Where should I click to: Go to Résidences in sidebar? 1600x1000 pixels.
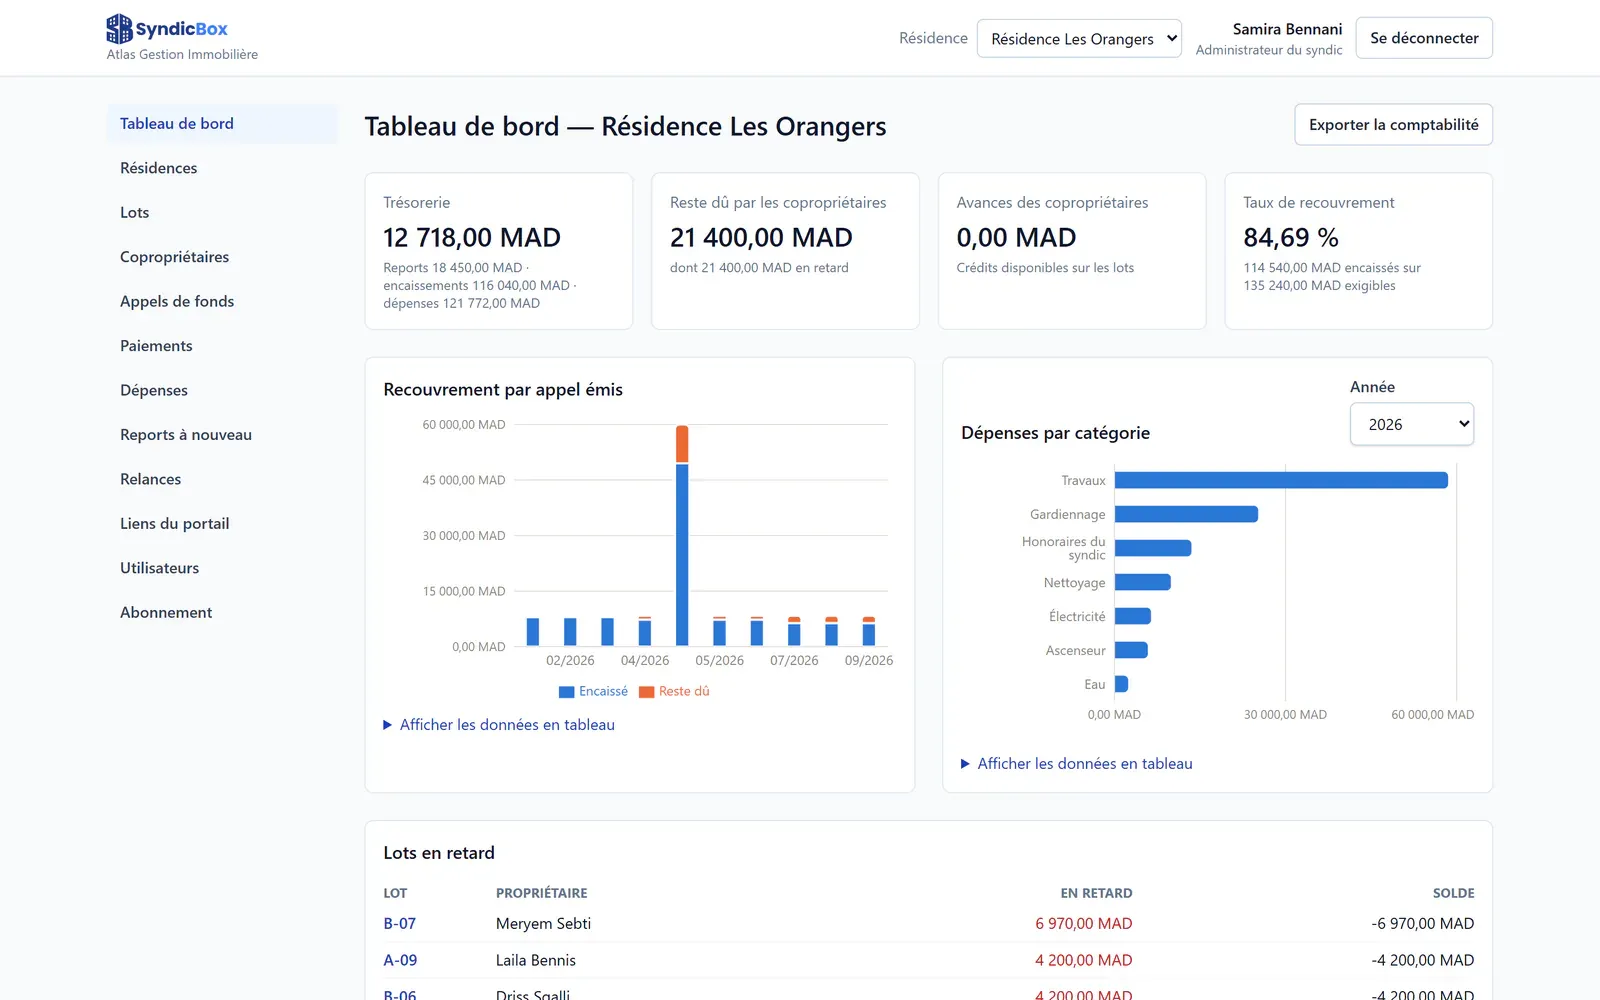coord(222,168)
